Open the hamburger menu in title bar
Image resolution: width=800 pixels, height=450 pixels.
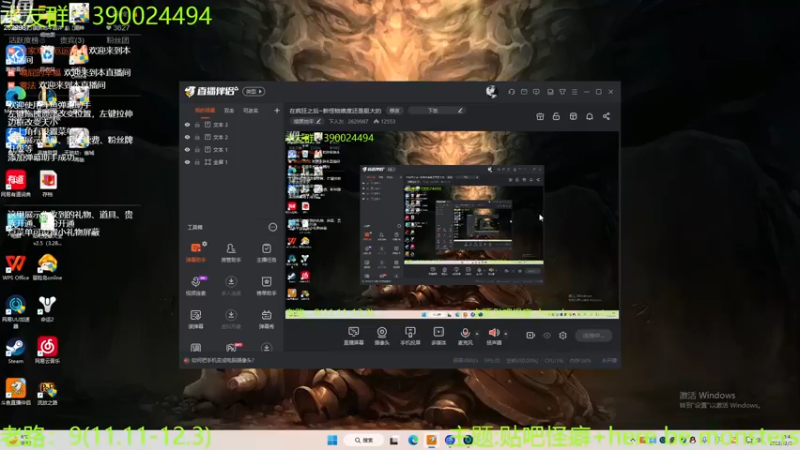[x=574, y=92]
